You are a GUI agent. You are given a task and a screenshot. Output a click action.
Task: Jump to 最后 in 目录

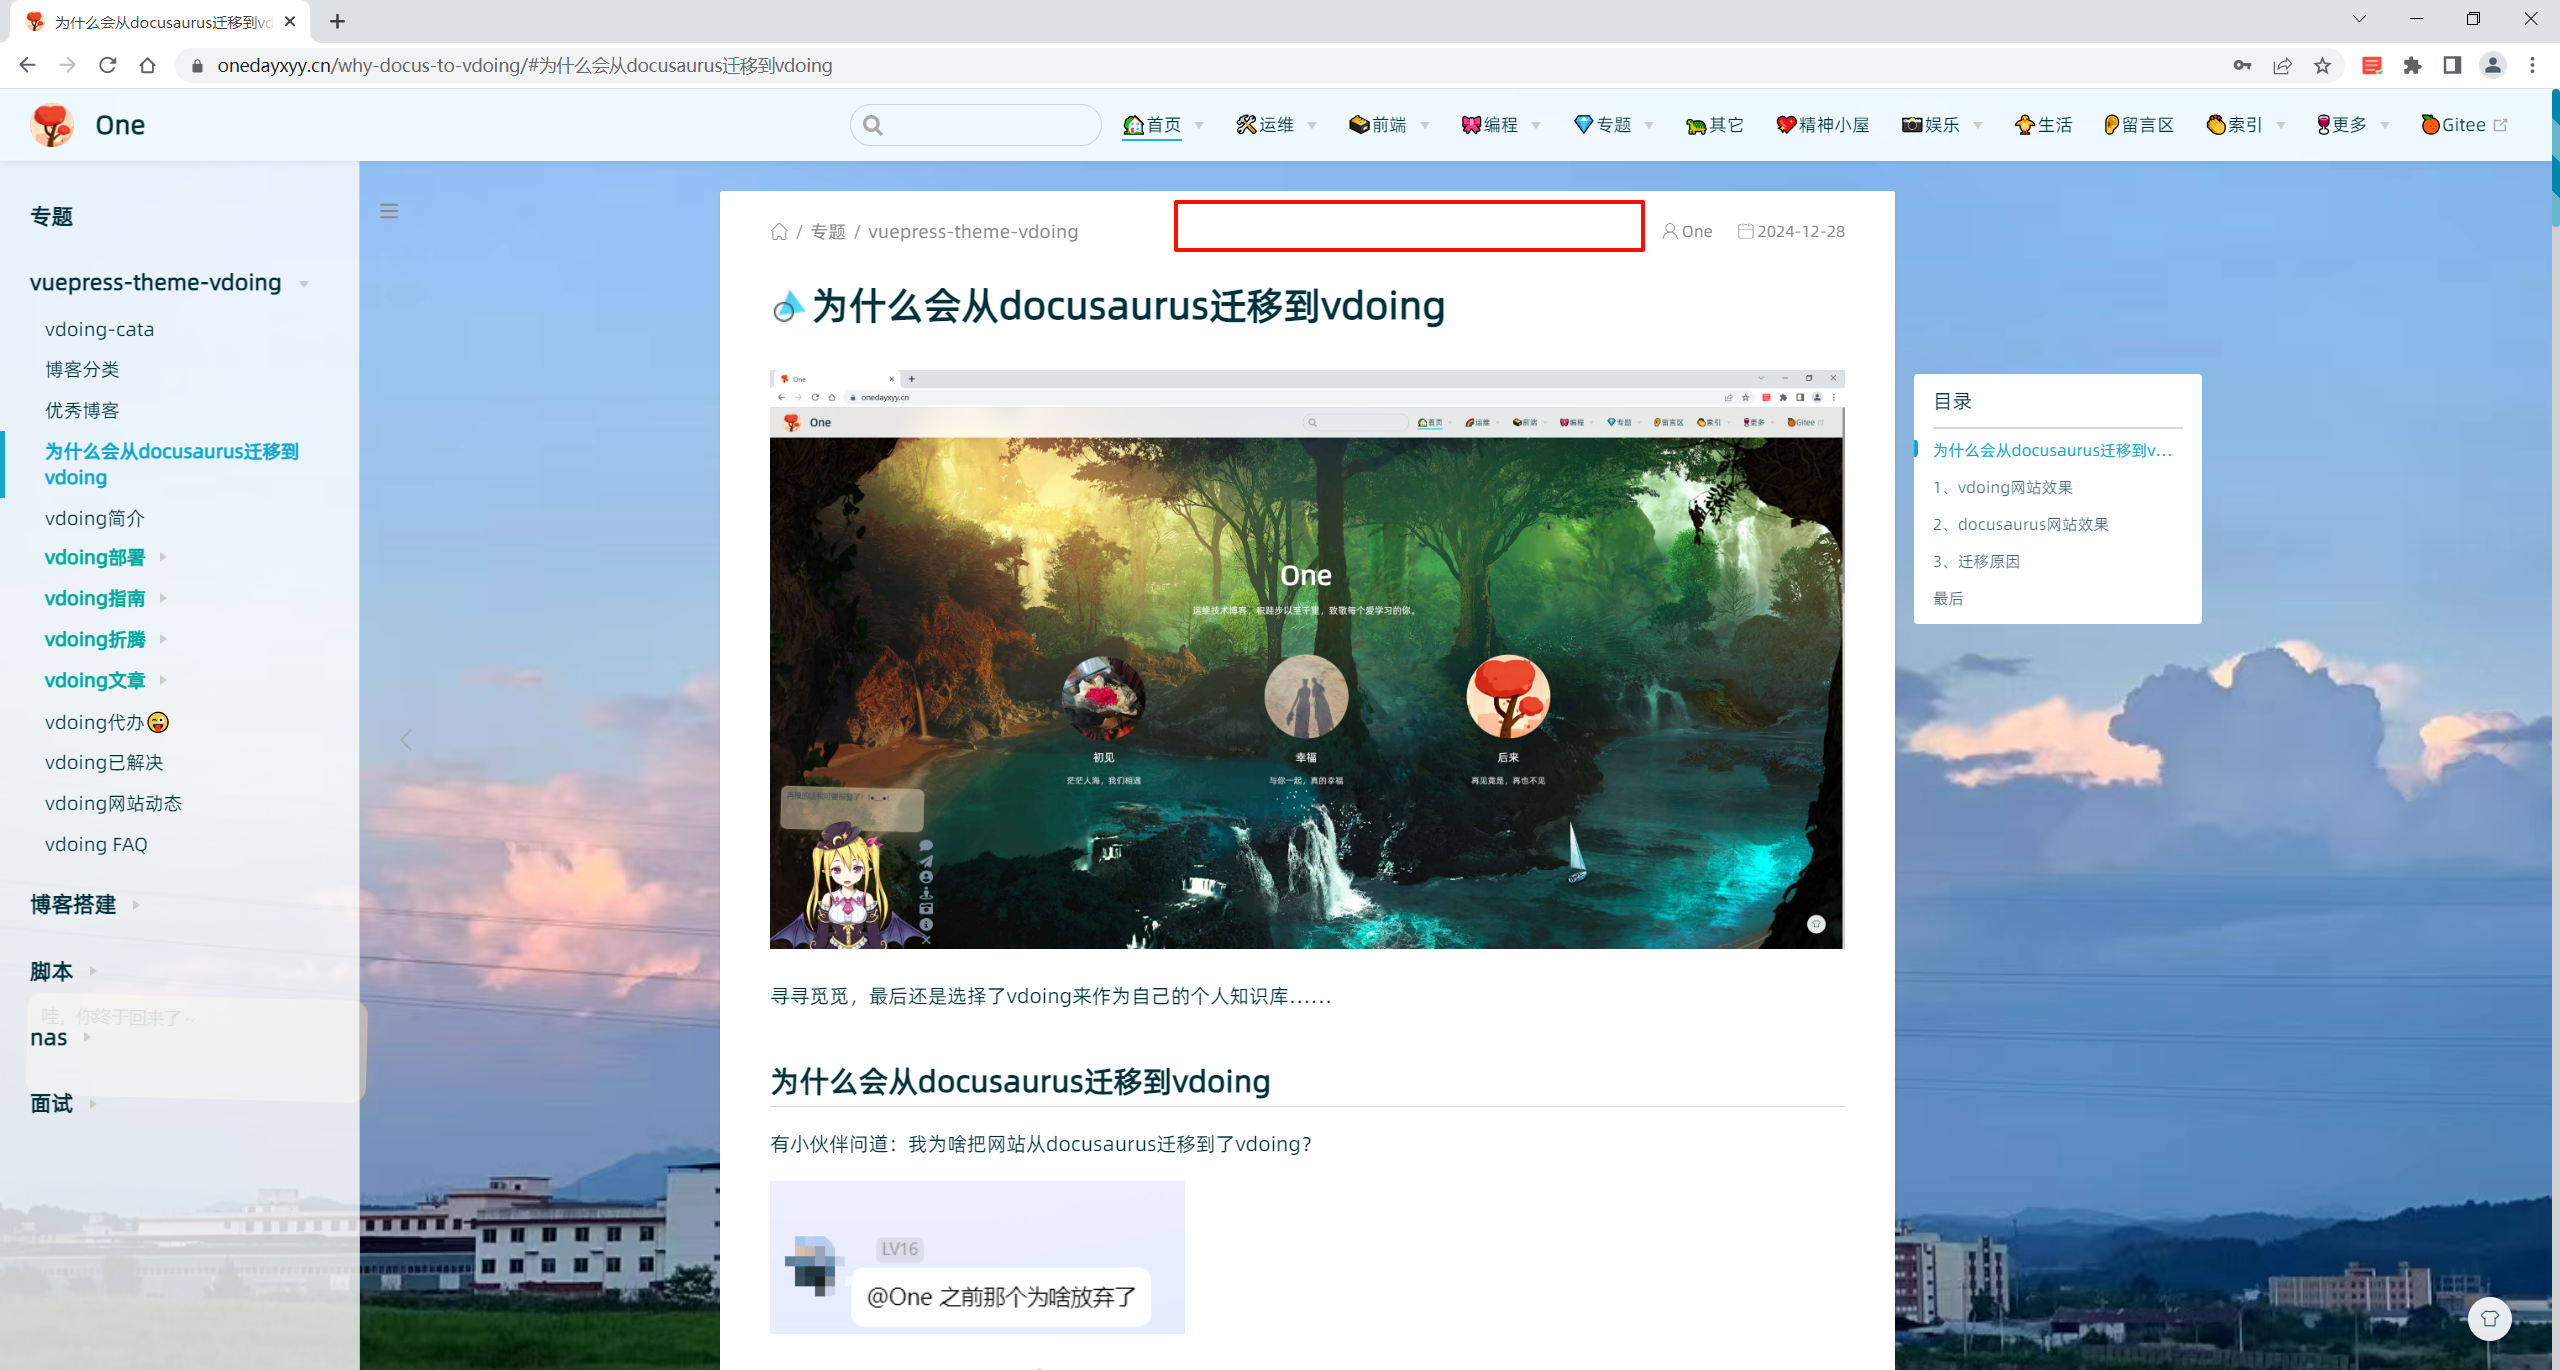point(1948,598)
